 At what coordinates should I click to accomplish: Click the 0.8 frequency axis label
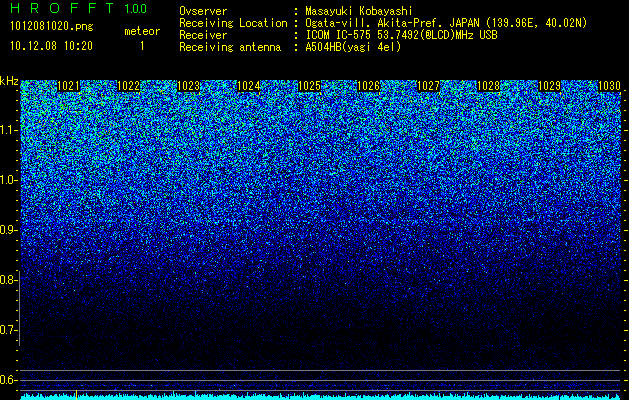[x=9, y=280]
